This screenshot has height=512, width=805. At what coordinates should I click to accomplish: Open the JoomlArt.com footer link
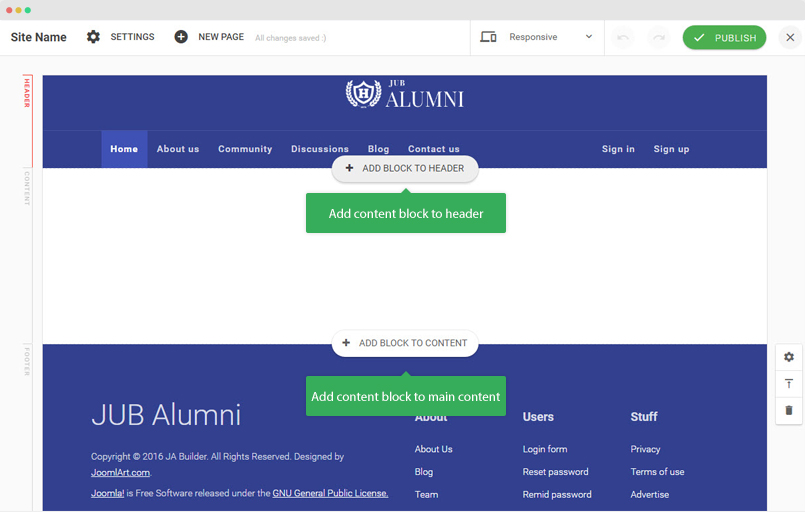(x=120, y=473)
